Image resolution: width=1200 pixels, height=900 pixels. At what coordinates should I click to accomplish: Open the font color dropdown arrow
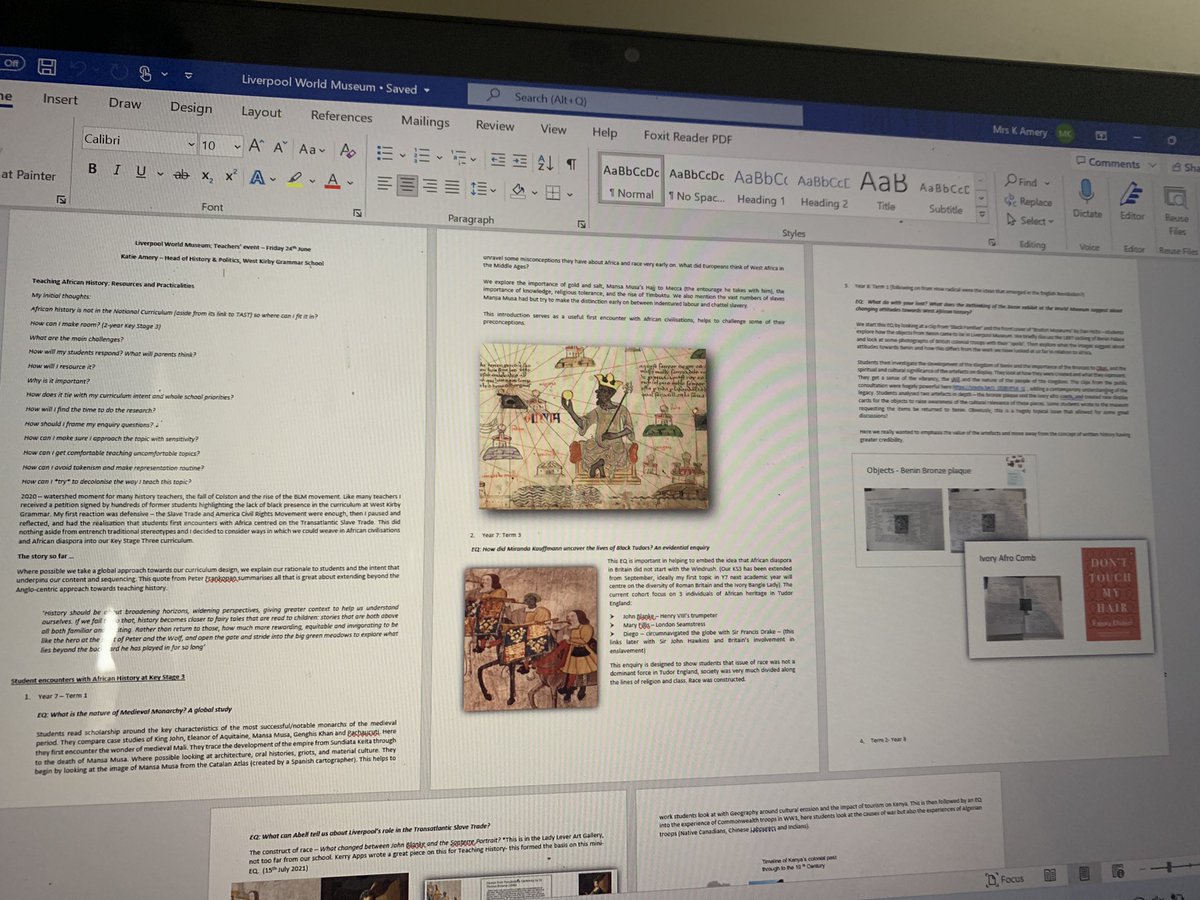point(351,185)
